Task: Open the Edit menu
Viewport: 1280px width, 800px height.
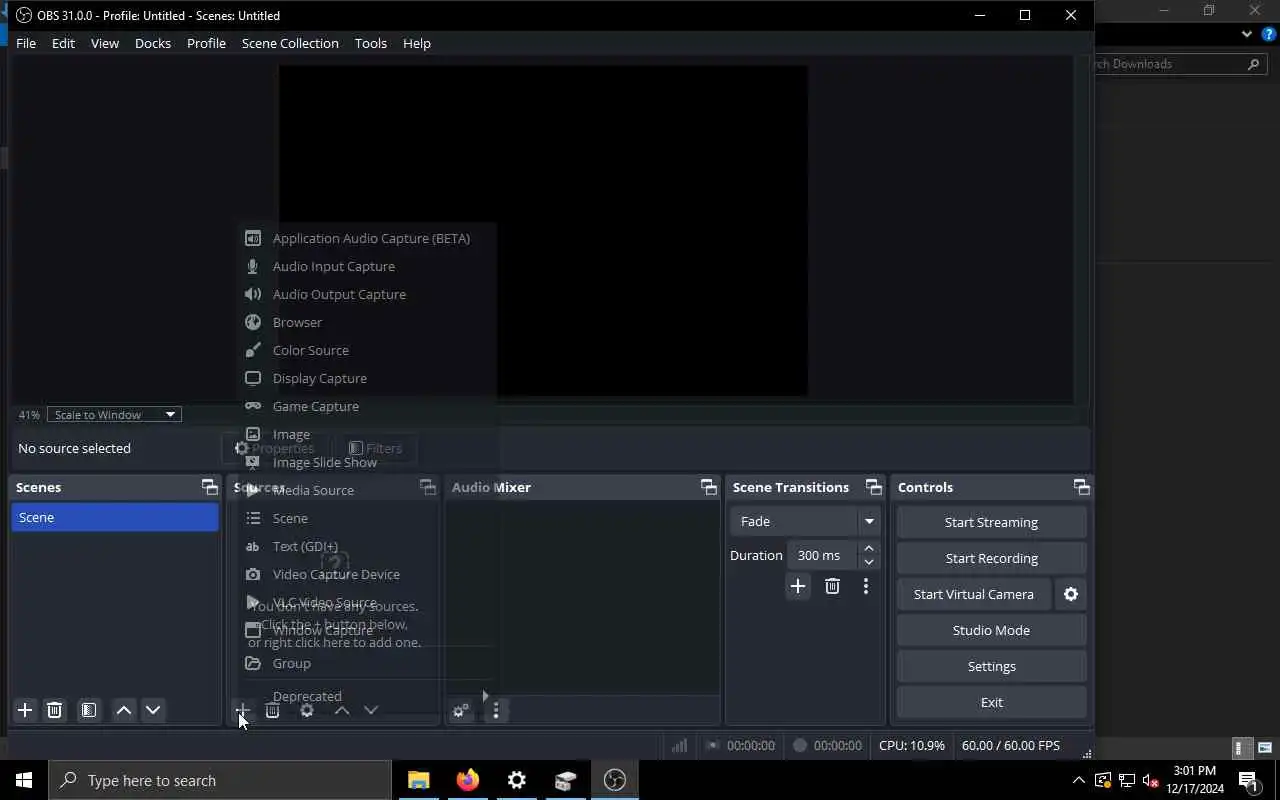Action: 63,43
